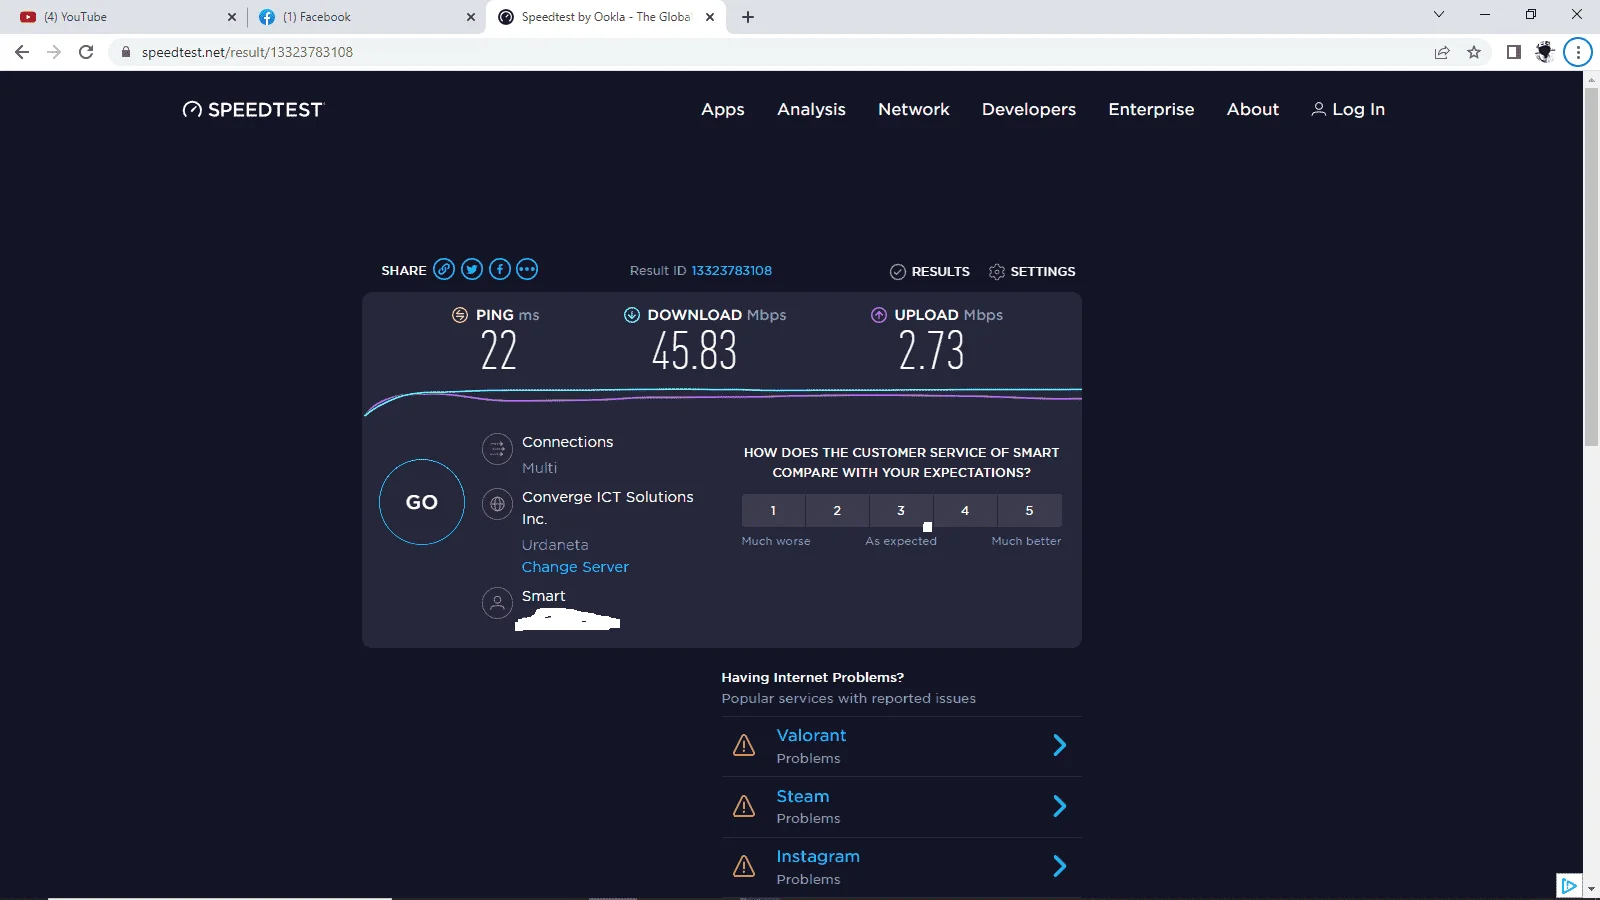Open the AdChoices icon
Screen dimensions: 1600x900
pyautogui.click(x=1569, y=885)
